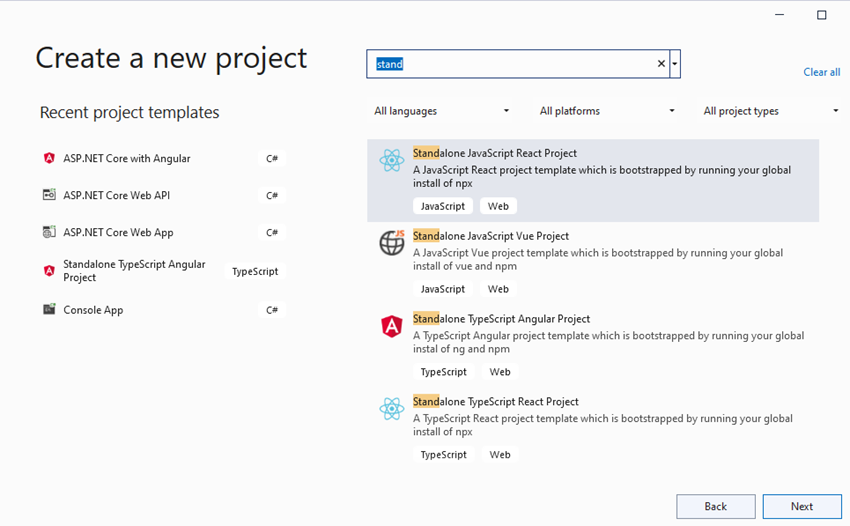
Task: Open the All languages filter dropdown
Action: point(441,111)
